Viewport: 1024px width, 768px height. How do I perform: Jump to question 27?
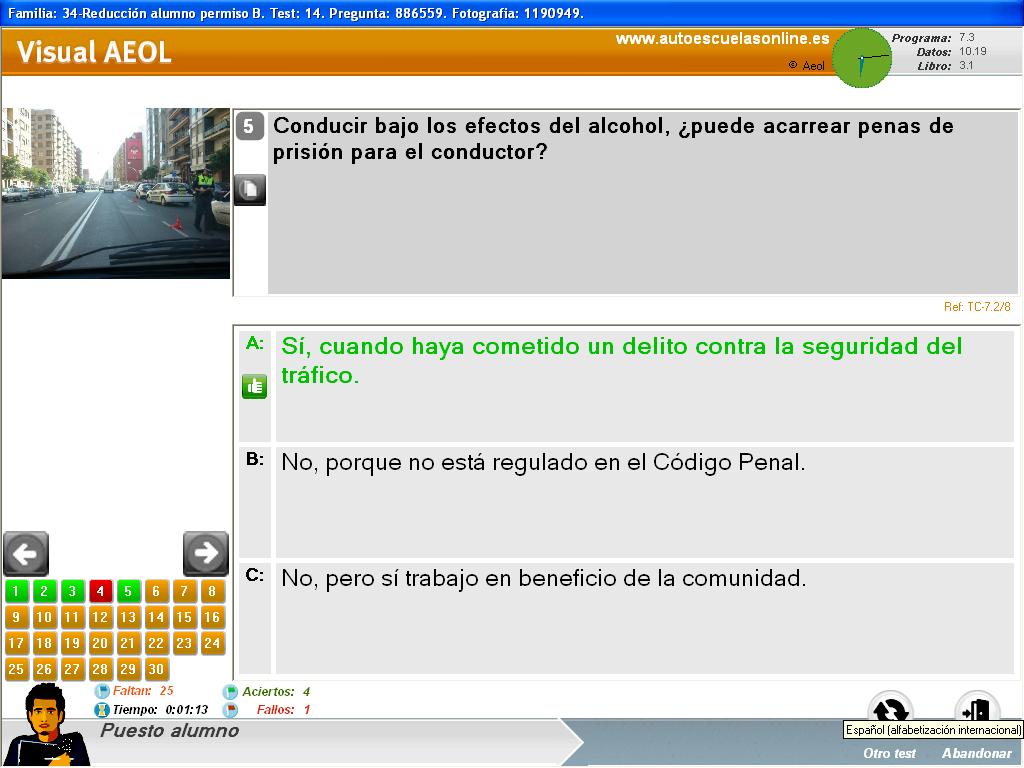(72, 669)
